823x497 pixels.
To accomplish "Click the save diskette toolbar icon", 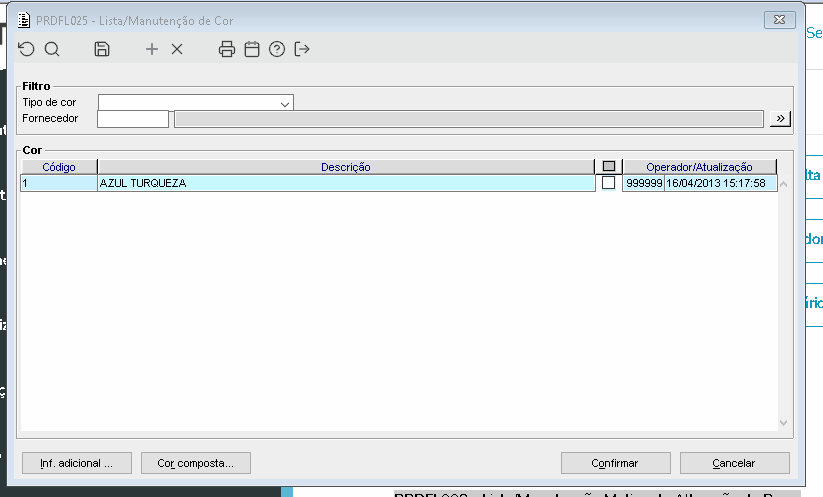I will pyautogui.click(x=102, y=49).
